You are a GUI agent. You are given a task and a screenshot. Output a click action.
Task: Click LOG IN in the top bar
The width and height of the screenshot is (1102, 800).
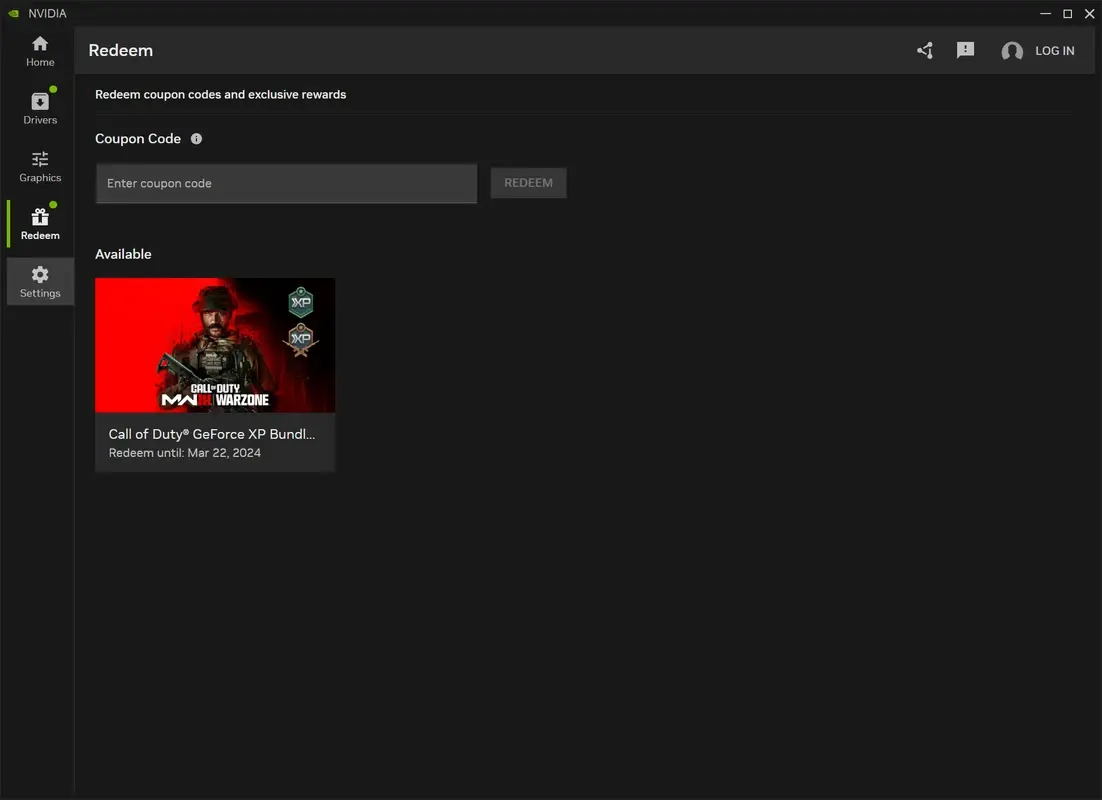pyautogui.click(x=1054, y=50)
